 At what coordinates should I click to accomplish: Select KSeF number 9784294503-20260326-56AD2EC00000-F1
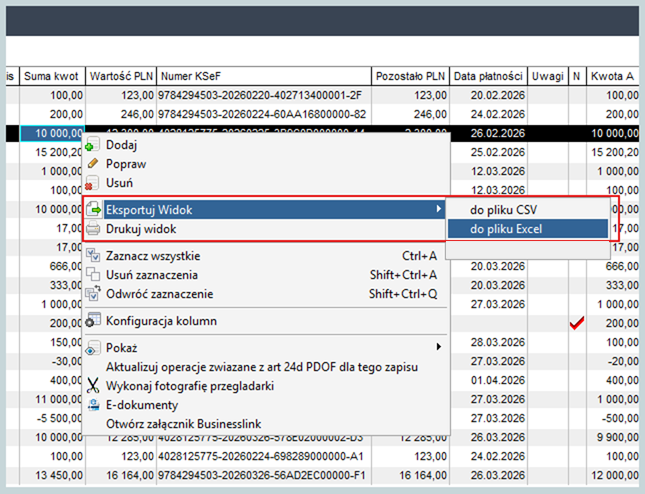tap(262, 475)
